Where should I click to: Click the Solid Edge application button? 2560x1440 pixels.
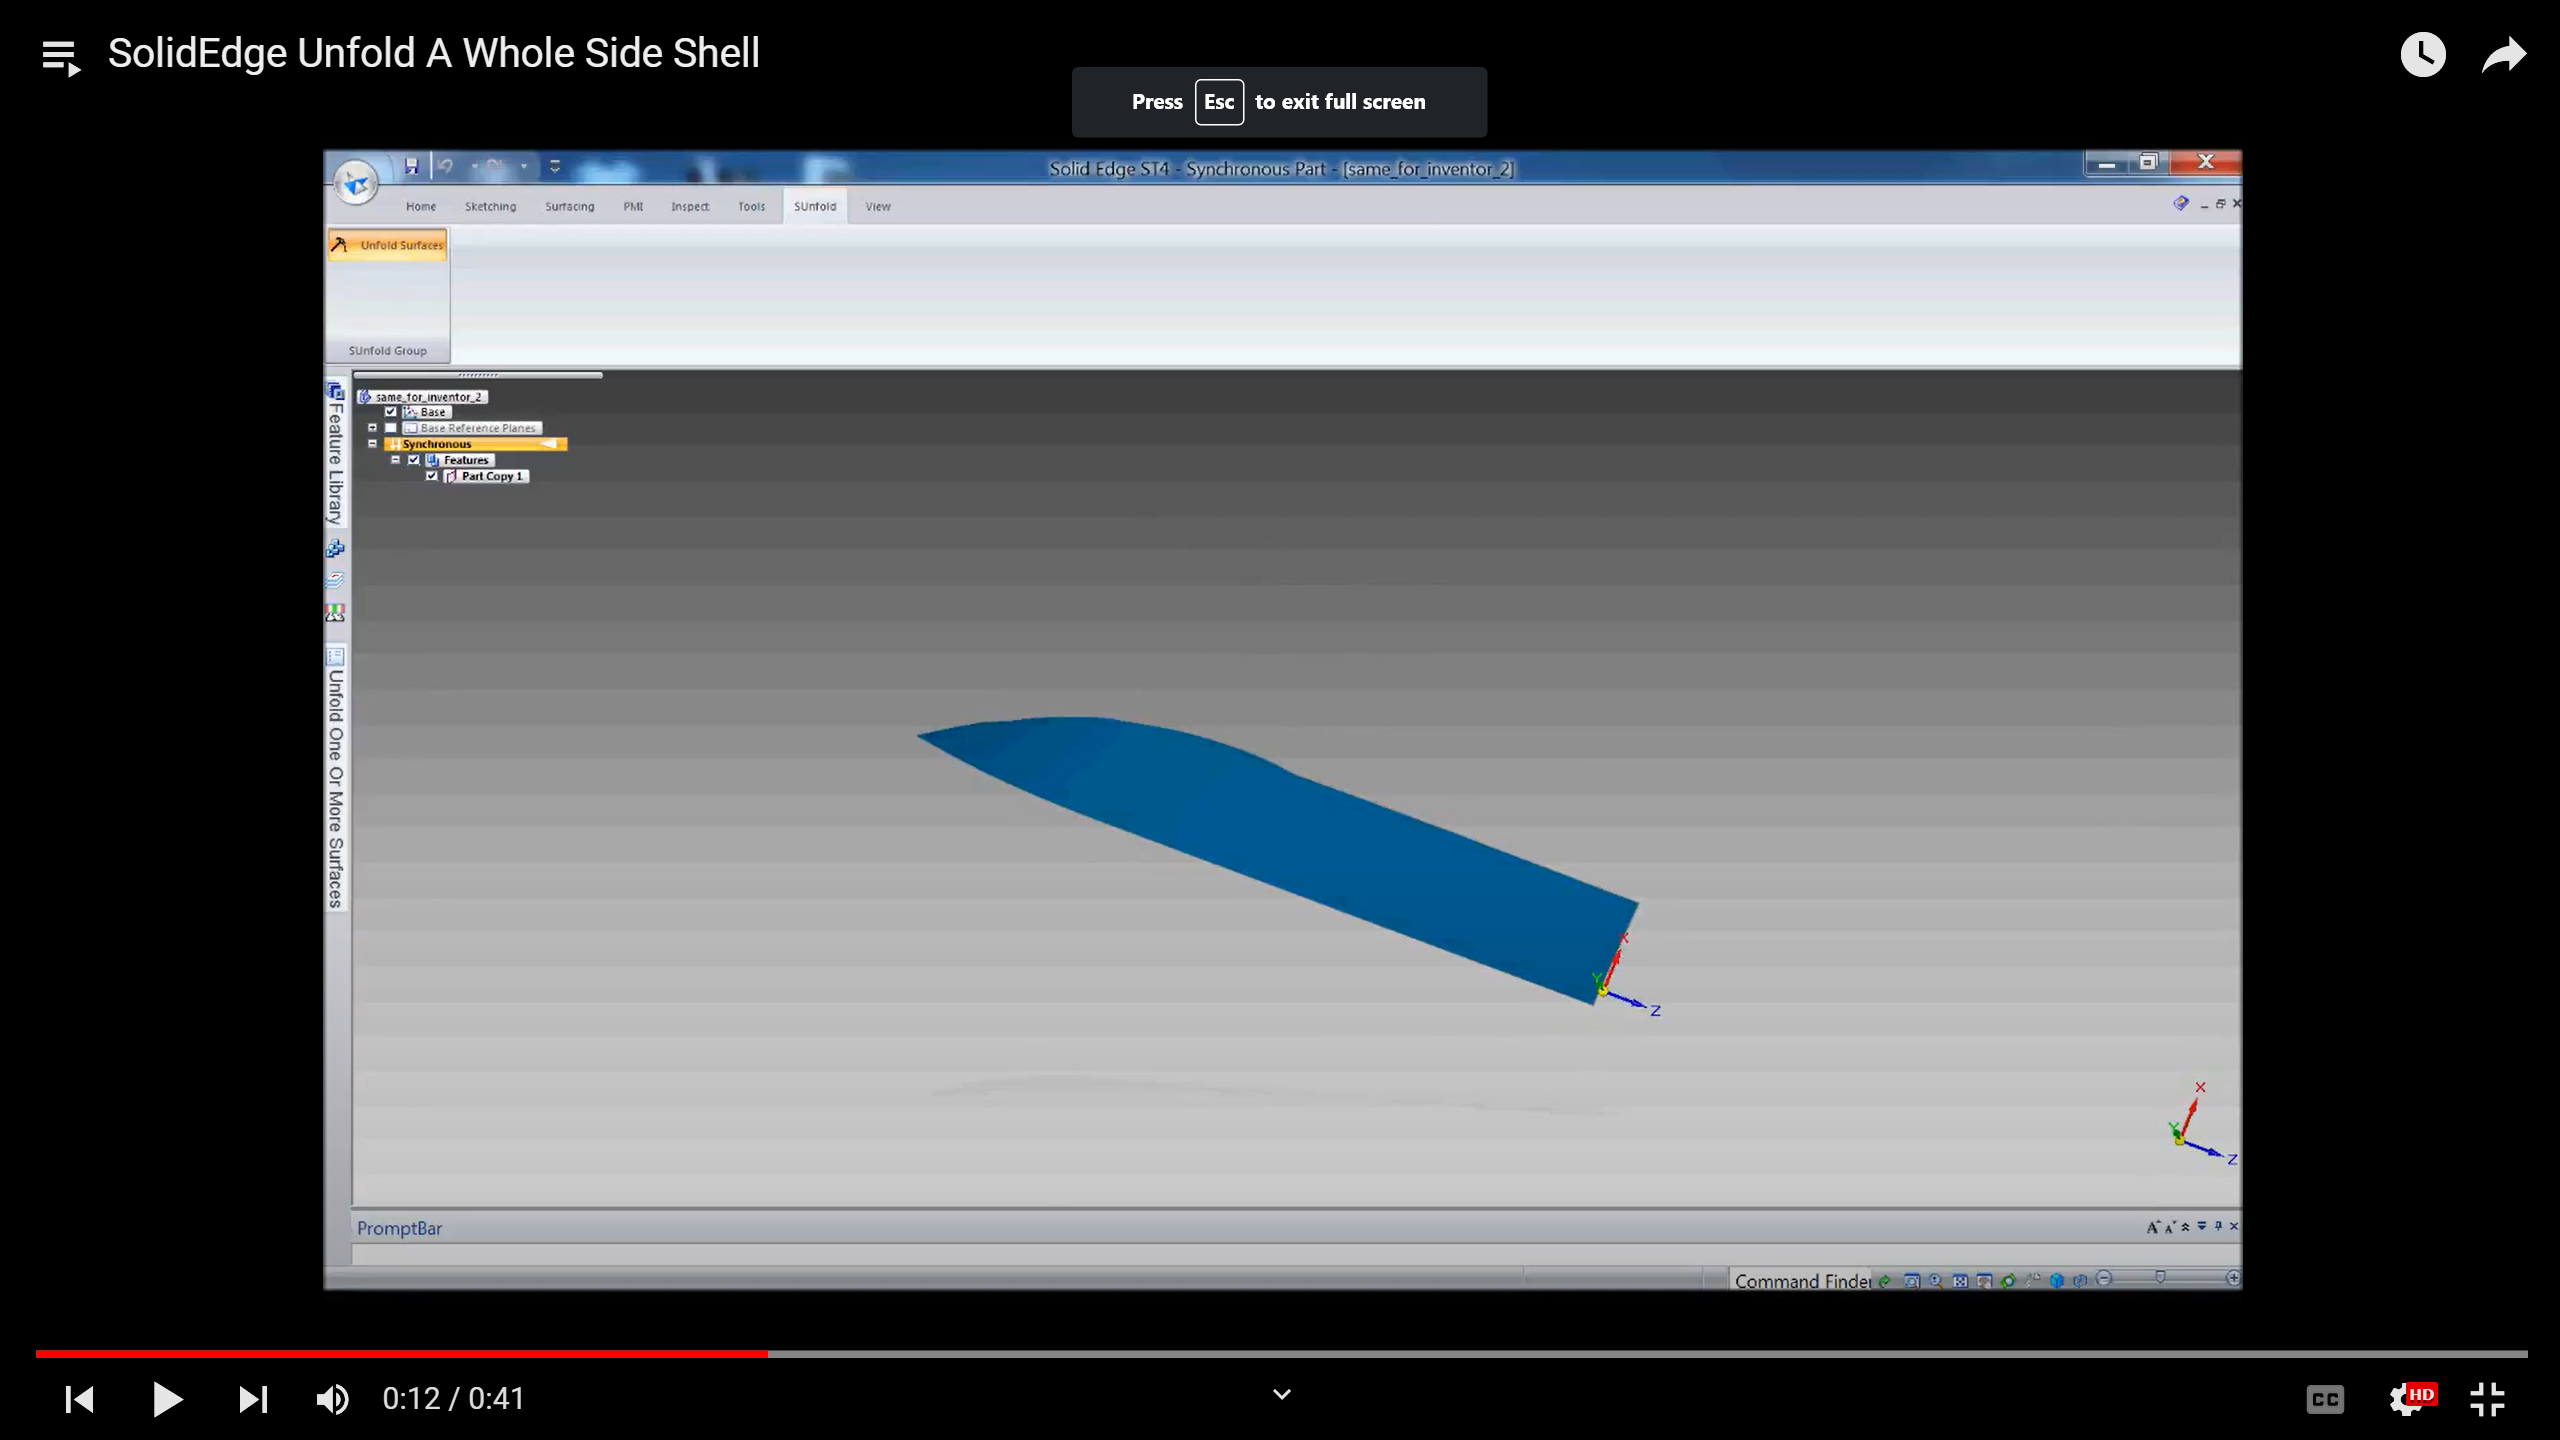[x=356, y=181]
